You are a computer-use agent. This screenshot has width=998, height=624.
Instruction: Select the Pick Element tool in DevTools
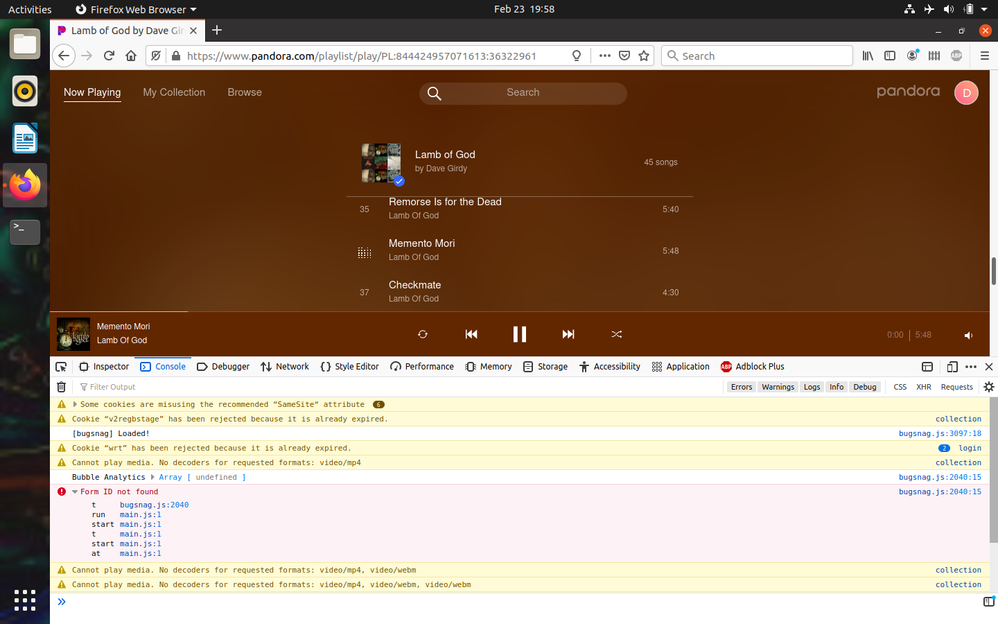tap(60, 366)
